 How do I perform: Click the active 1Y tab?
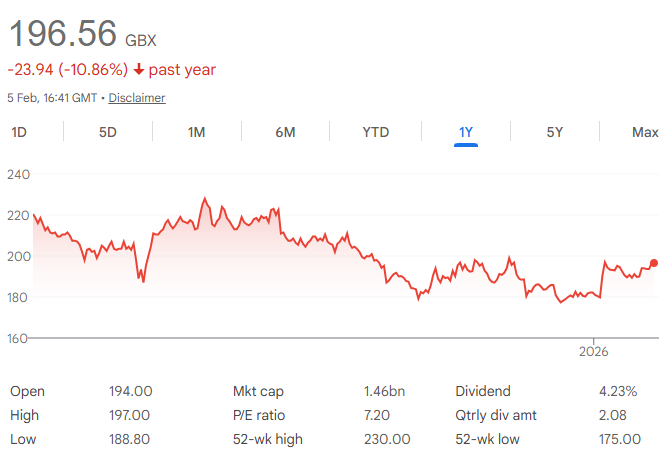466,132
